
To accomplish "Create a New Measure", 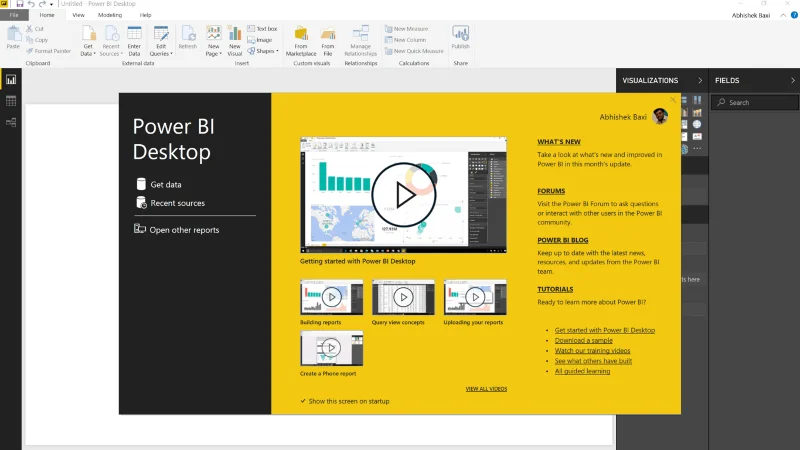I will click(x=407, y=29).
